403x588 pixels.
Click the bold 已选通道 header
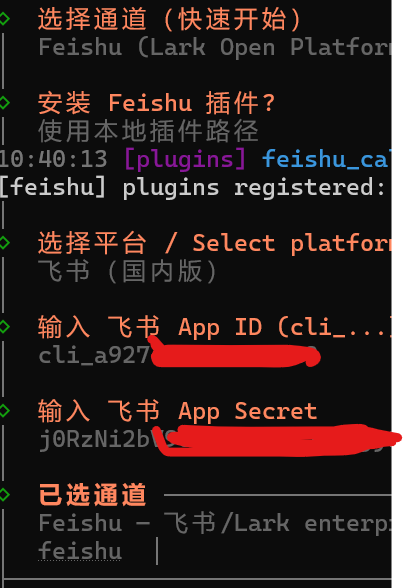(92, 495)
